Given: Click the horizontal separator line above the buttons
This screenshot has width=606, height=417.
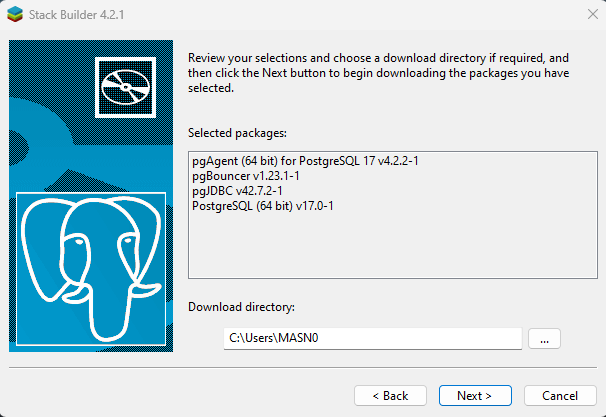Looking at the screenshot, I should pos(303,368).
